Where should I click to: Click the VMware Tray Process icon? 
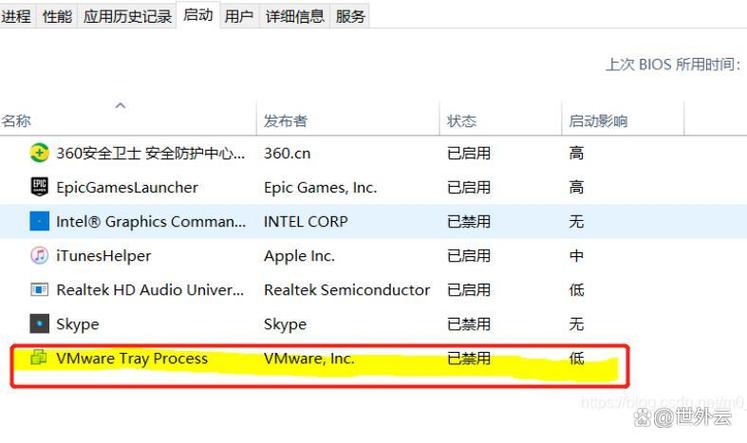(x=39, y=358)
